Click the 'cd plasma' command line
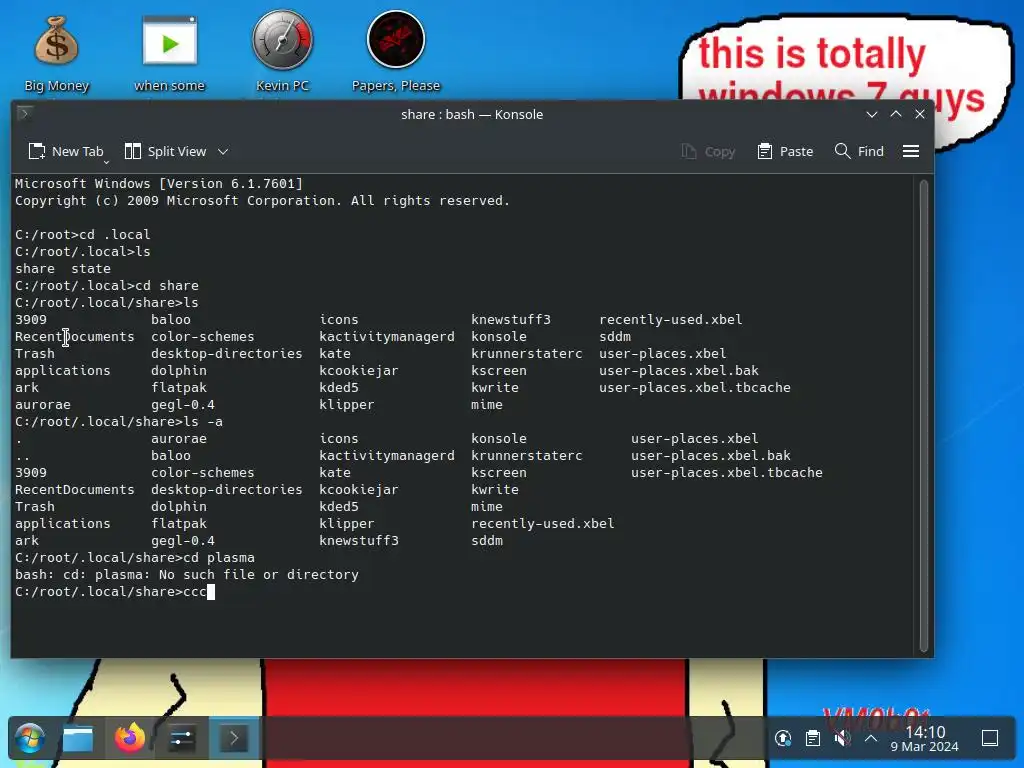 click(x=135, y=558)
